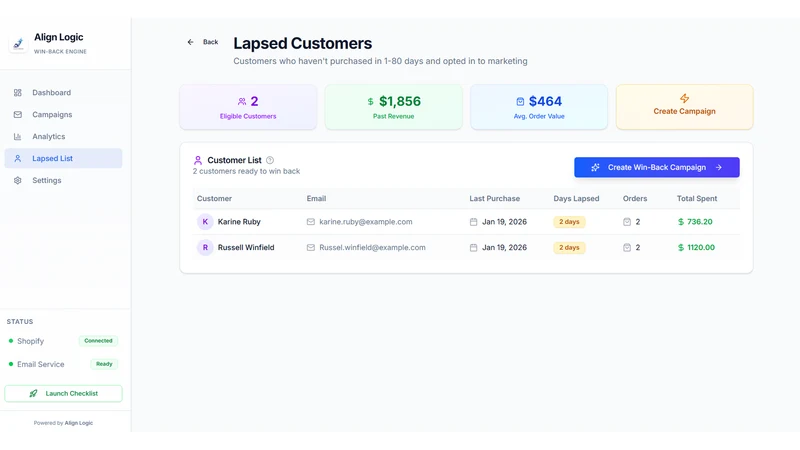Click the Past Revenue label

(x=393, y=116)
